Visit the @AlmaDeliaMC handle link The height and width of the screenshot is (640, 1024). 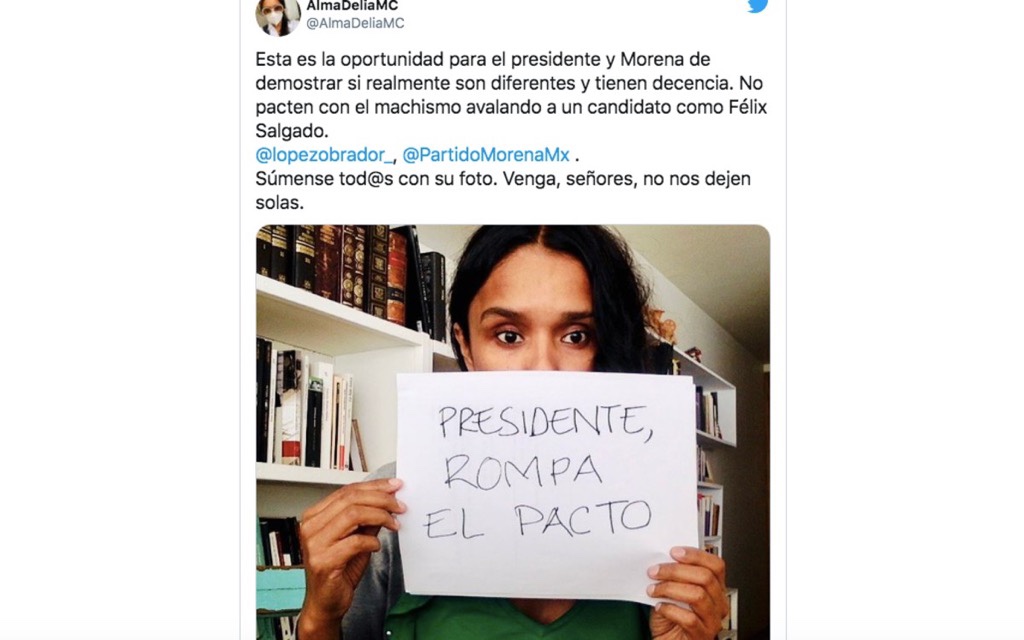[x=355, y=24]
